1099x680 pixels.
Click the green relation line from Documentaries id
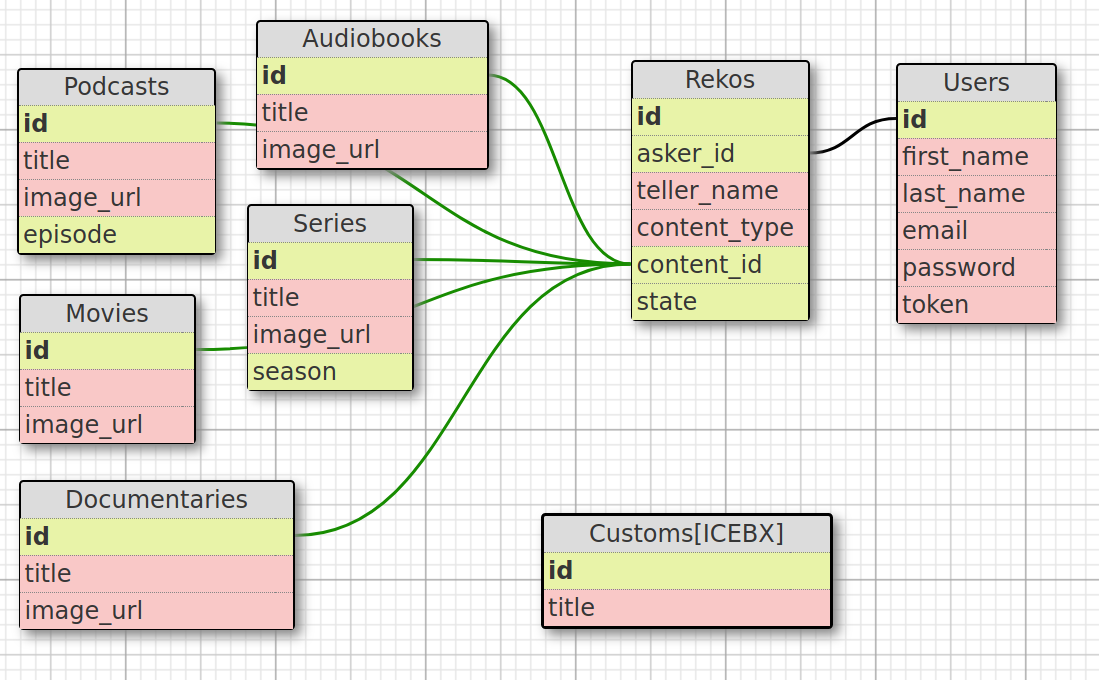[463, 402]
